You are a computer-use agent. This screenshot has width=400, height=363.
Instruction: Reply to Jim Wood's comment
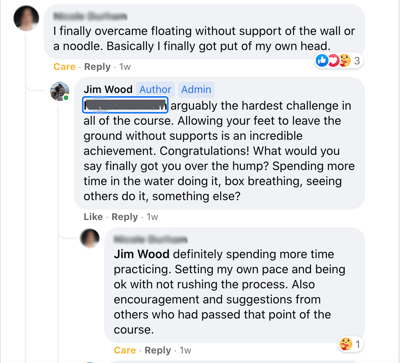point(124,217)
